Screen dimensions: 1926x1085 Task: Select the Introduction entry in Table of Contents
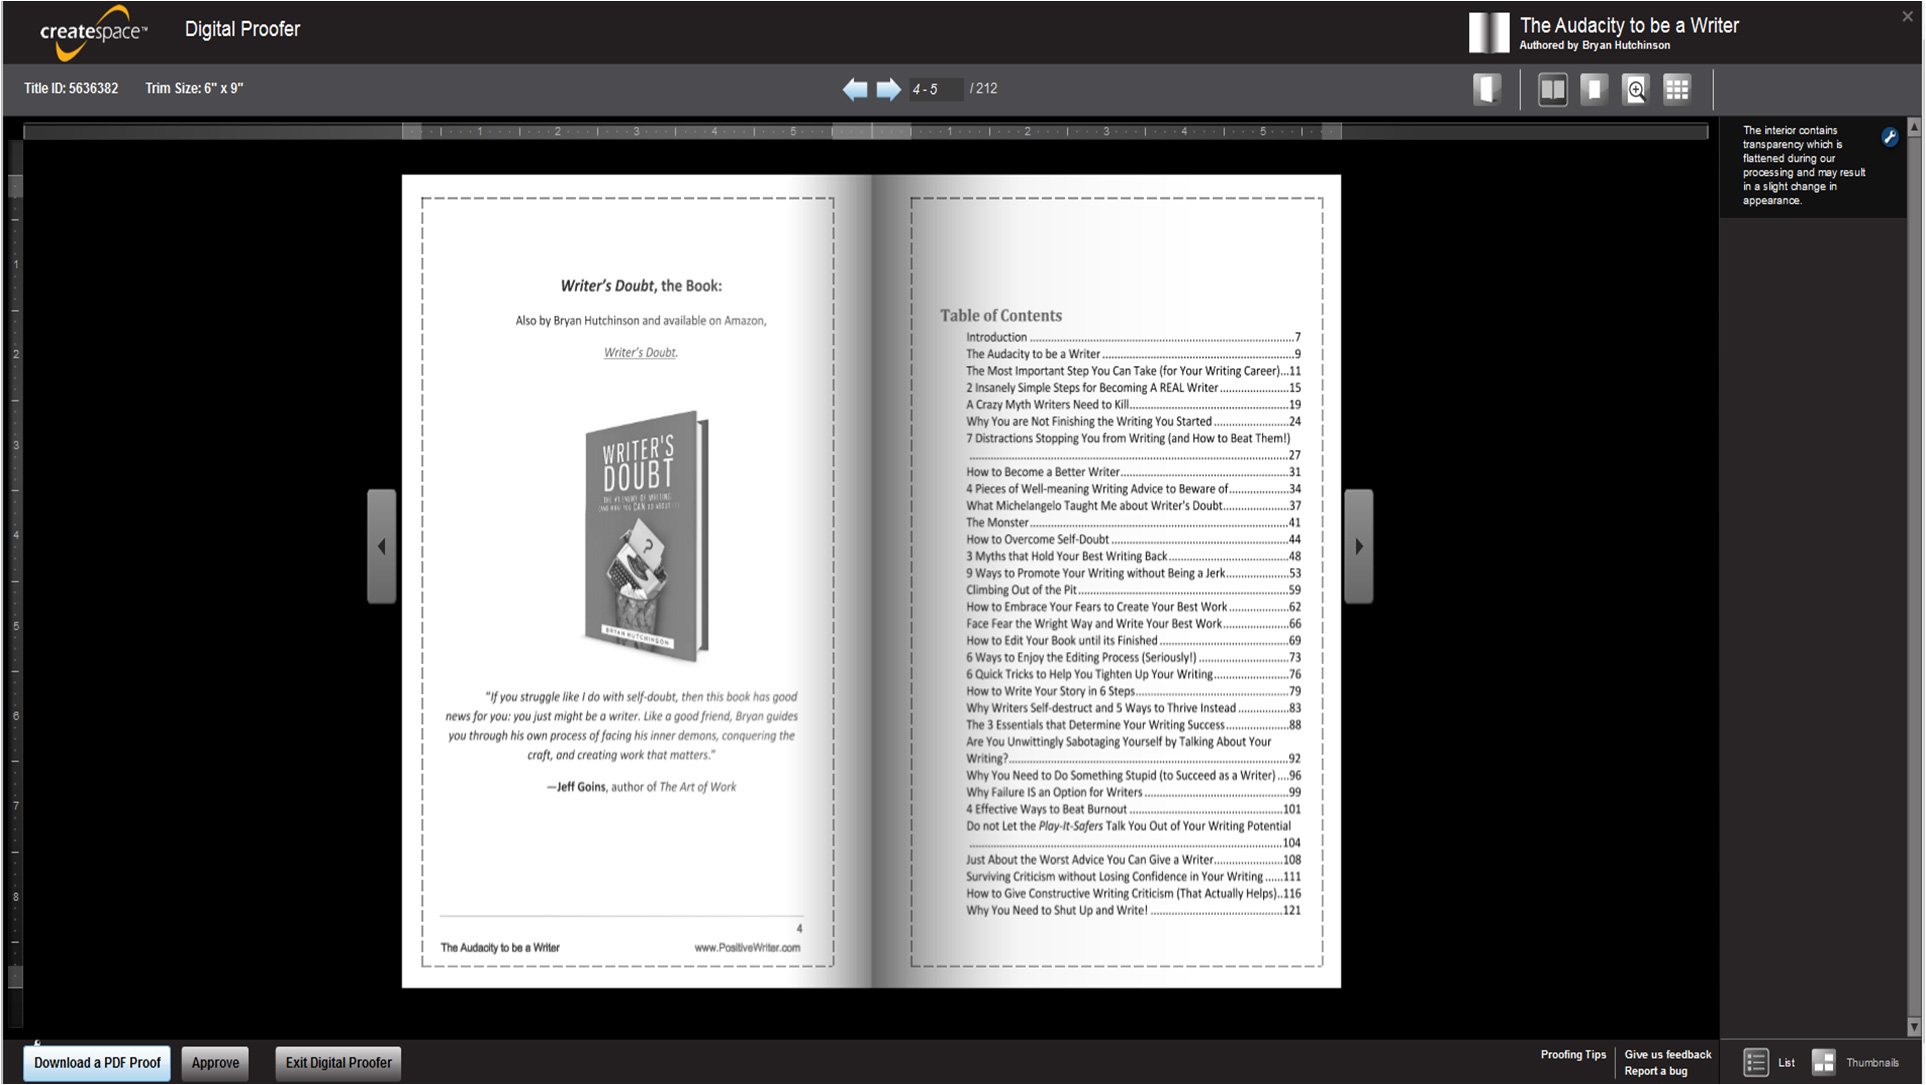(x=1133, y=337)
